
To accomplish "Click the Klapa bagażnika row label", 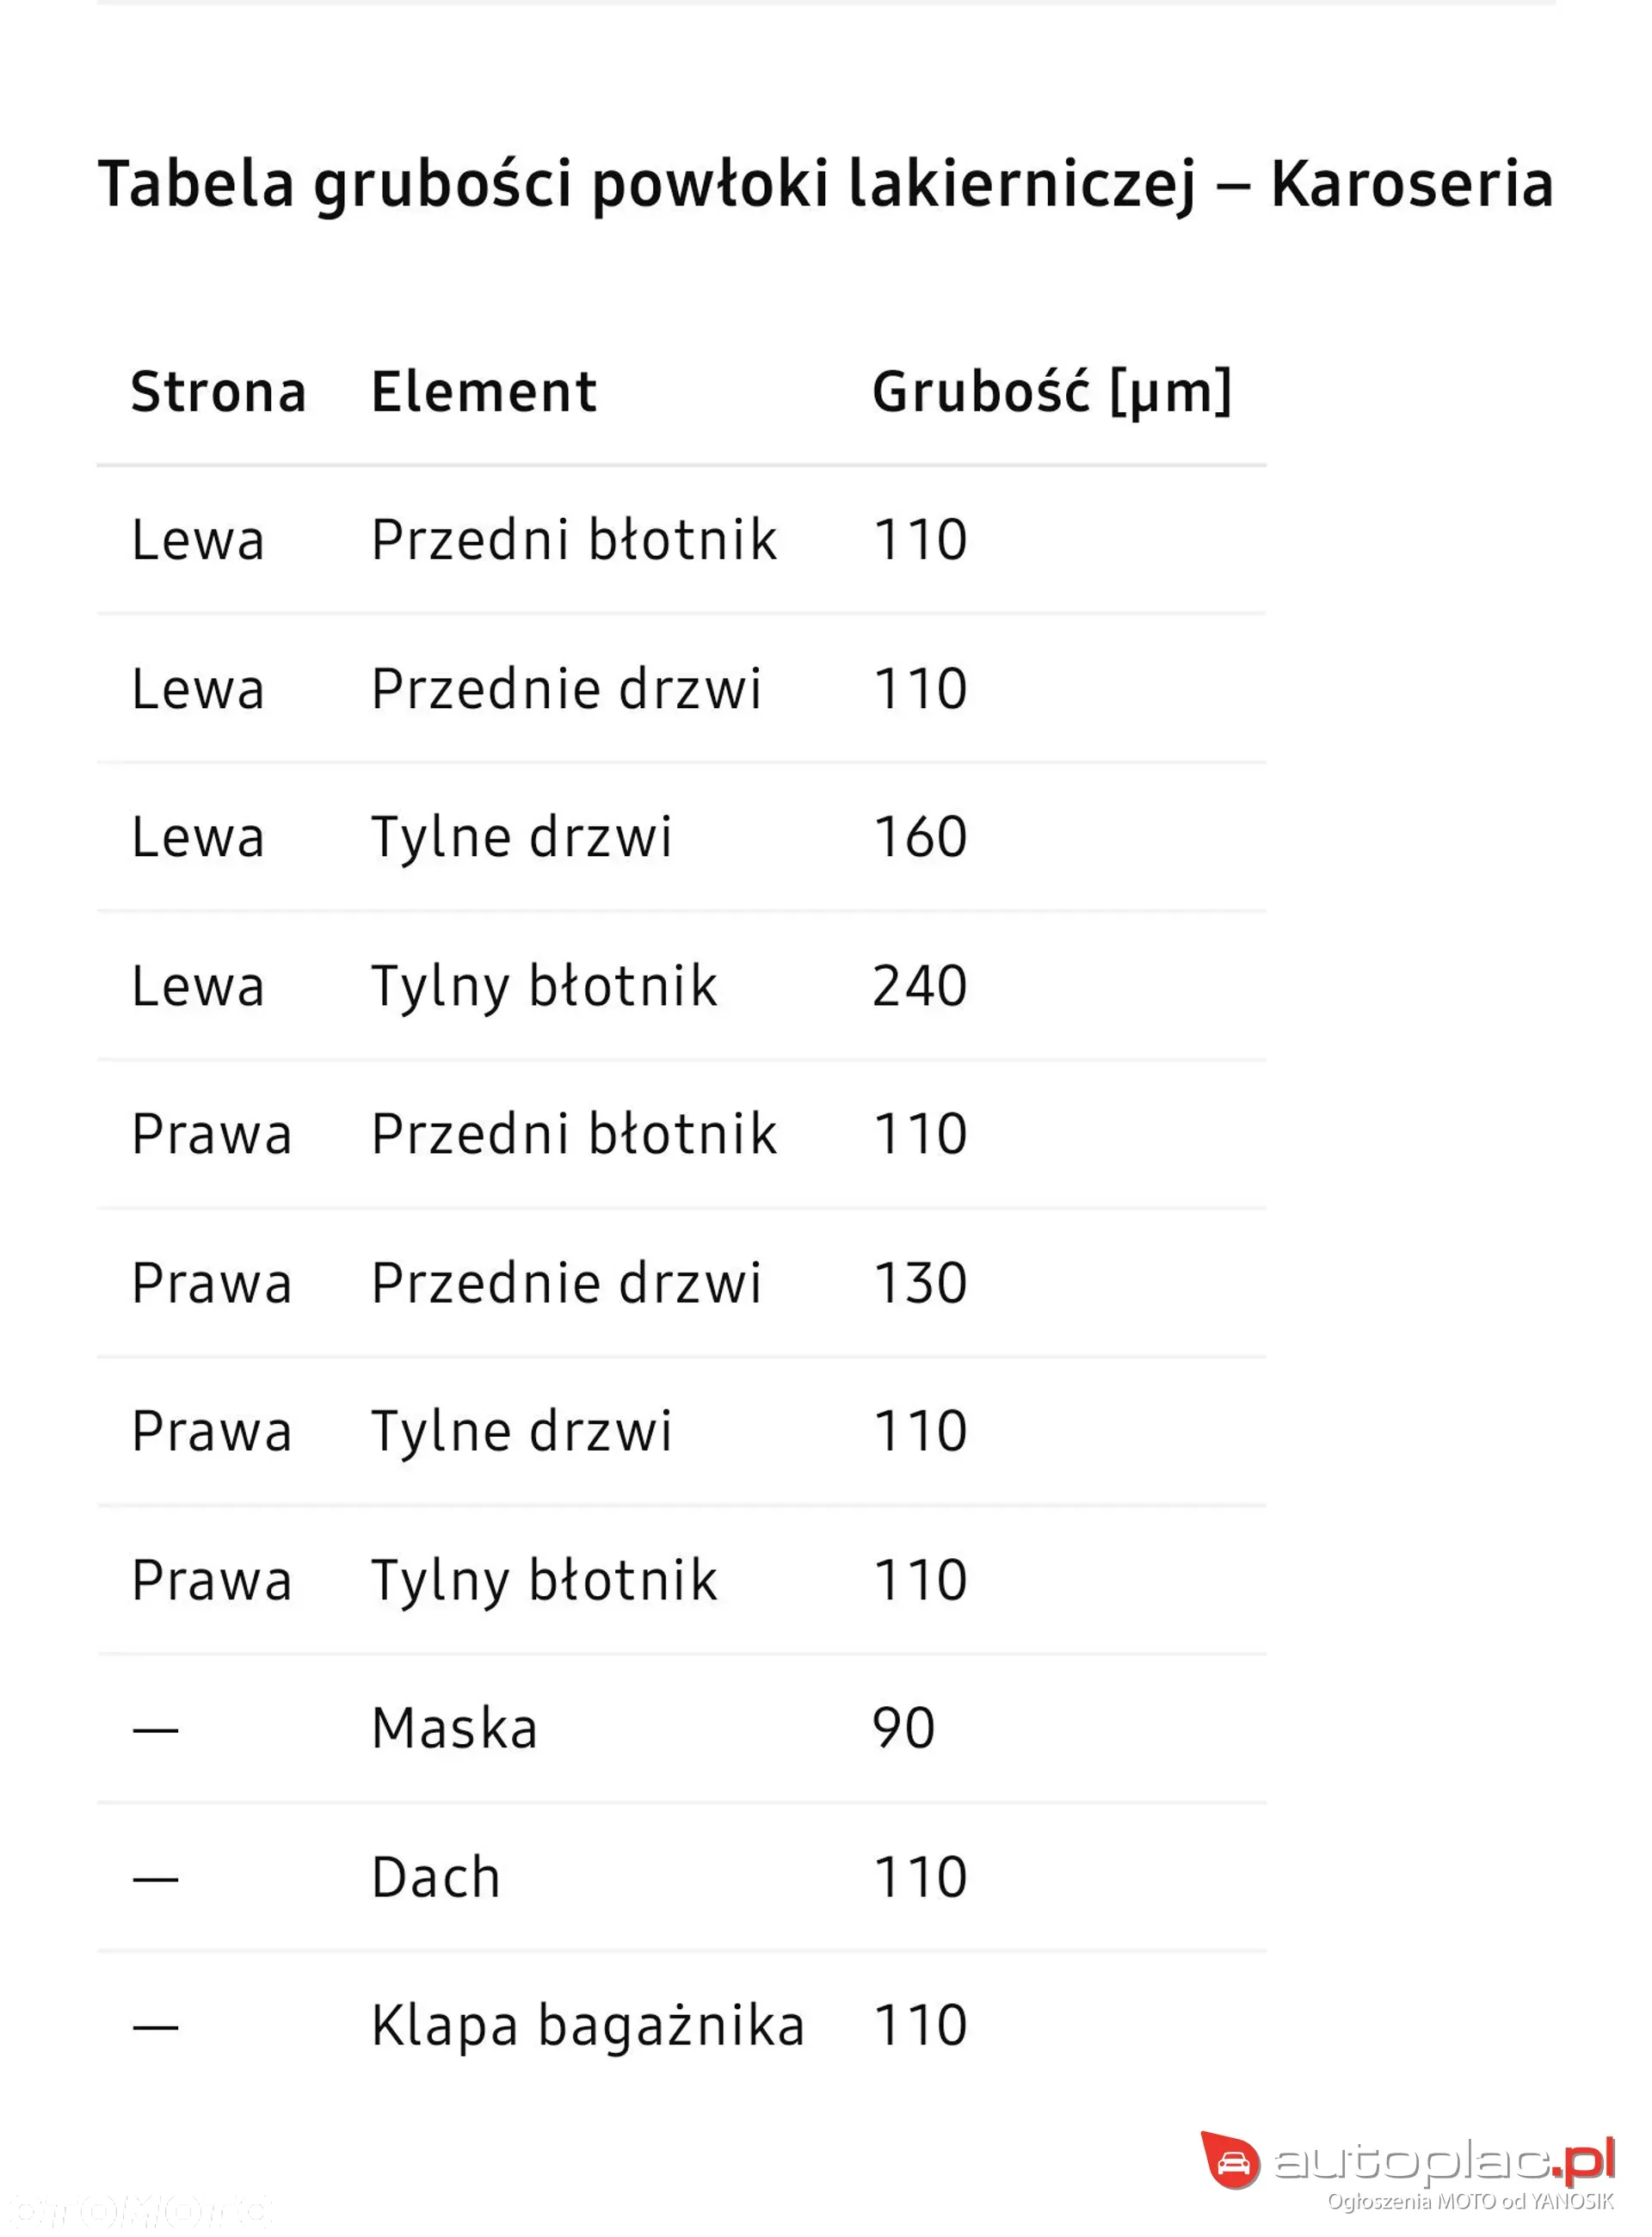I will coord(588,2026).
